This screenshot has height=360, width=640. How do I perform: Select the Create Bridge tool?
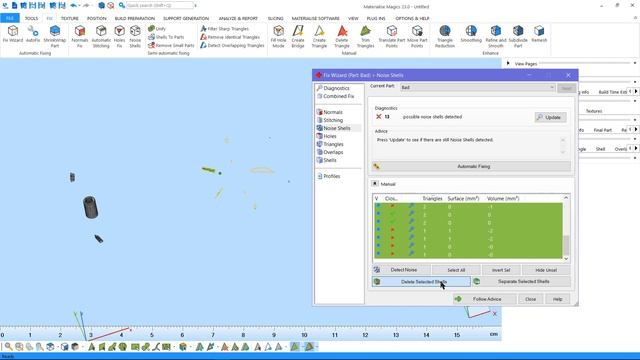tap(298, 36)
